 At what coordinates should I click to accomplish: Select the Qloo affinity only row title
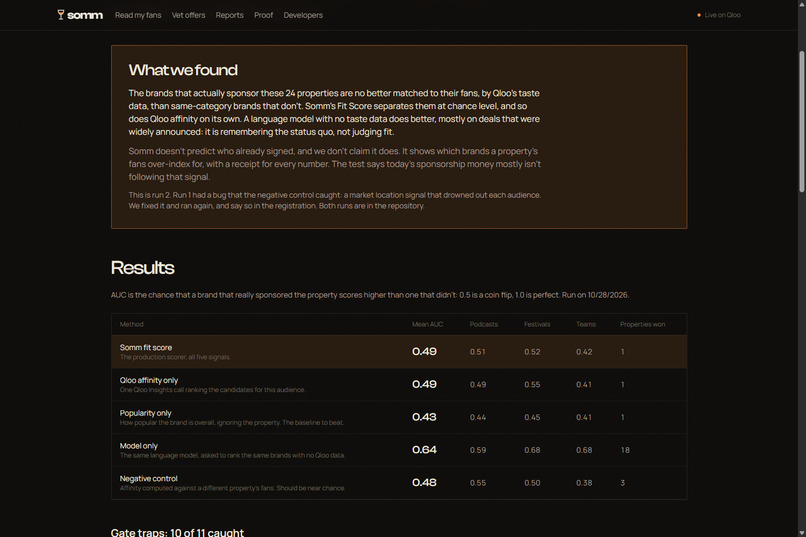(x=149, y=380)
